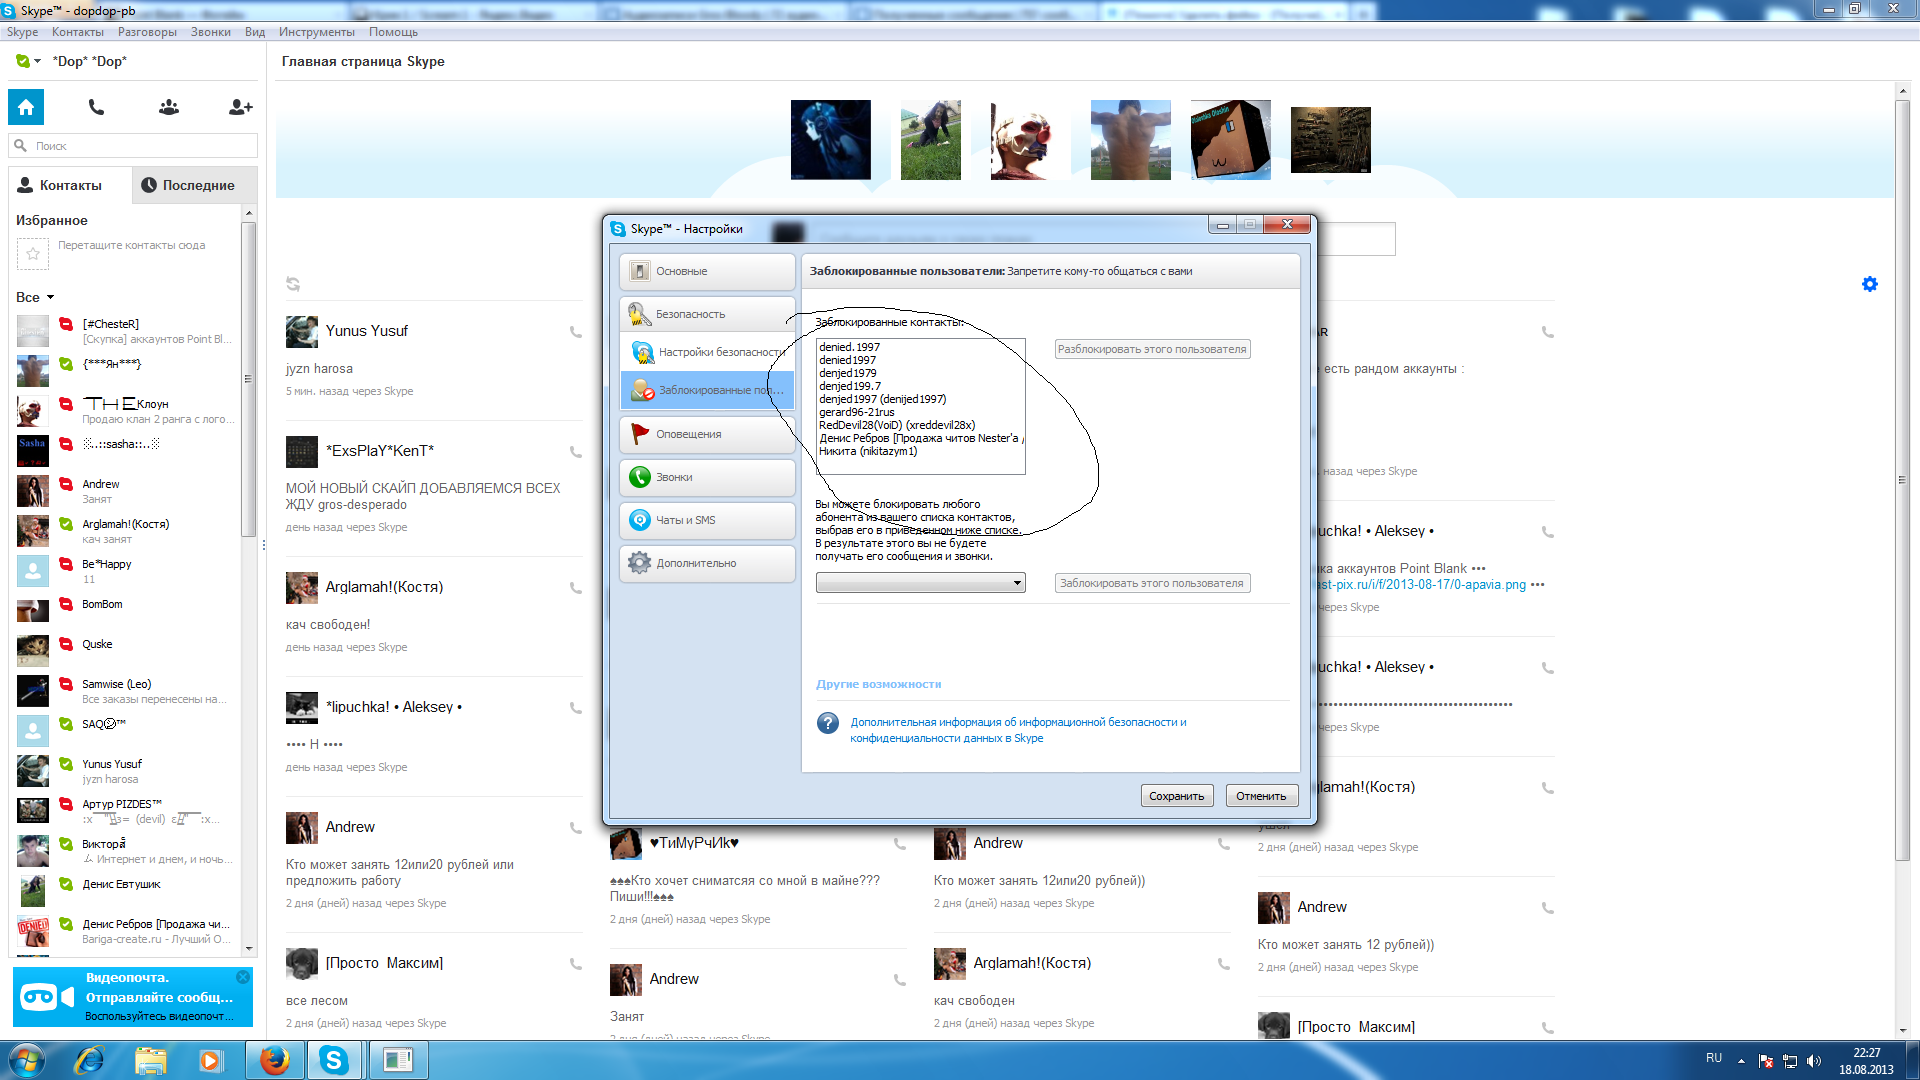The width and height of the screenshot is (1920, 1080).
Task: Select denied1979 in the blocked list
Action: pos(848,373)
